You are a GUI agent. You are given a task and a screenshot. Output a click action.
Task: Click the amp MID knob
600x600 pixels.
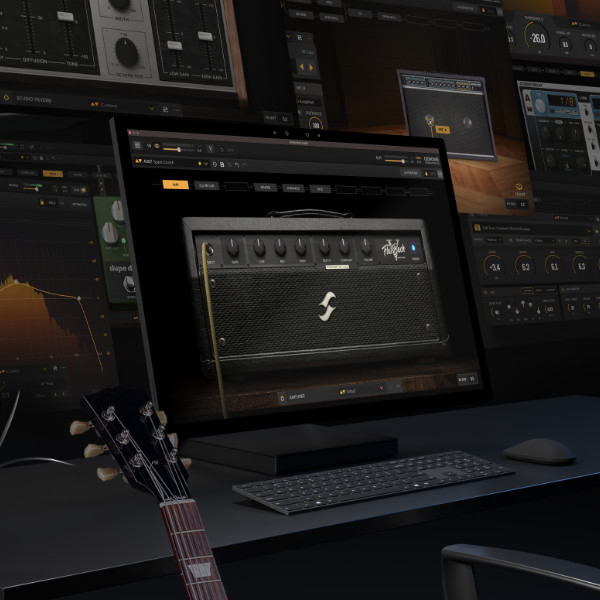tap(280, 247)
